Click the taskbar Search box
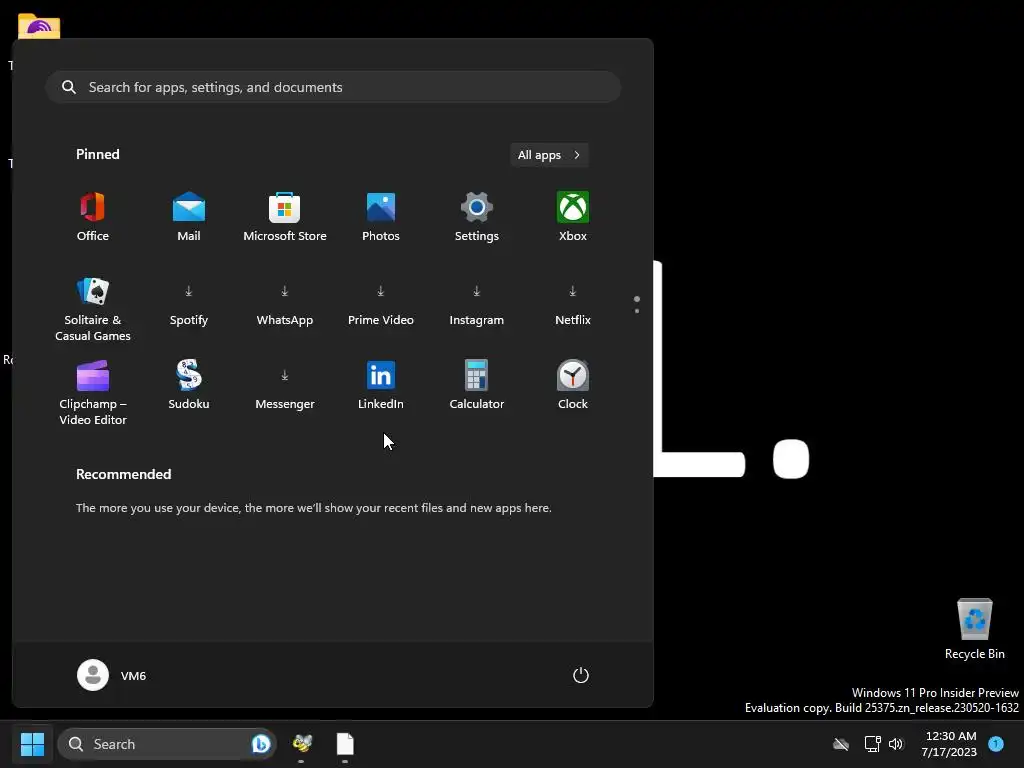The image size is (1024, 768). click(167, 744)
